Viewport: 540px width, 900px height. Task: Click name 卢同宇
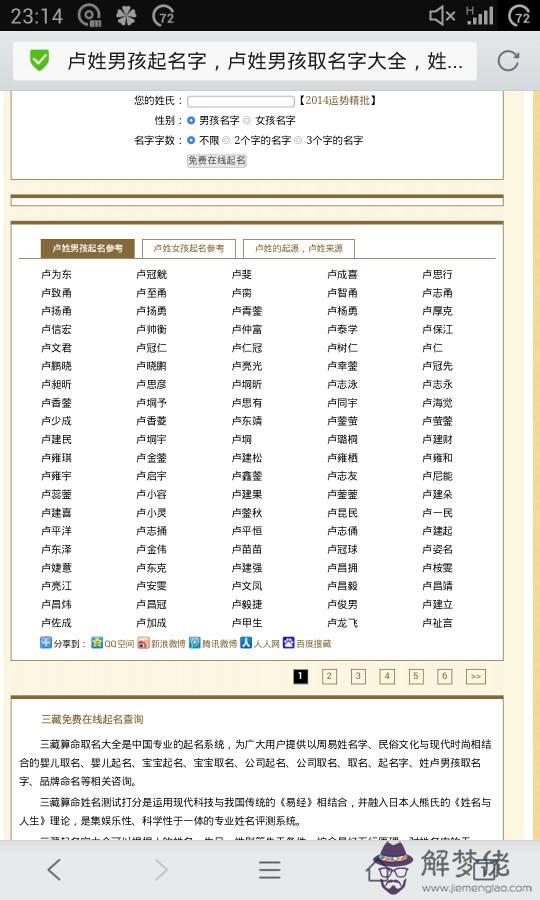pos(343,403)
